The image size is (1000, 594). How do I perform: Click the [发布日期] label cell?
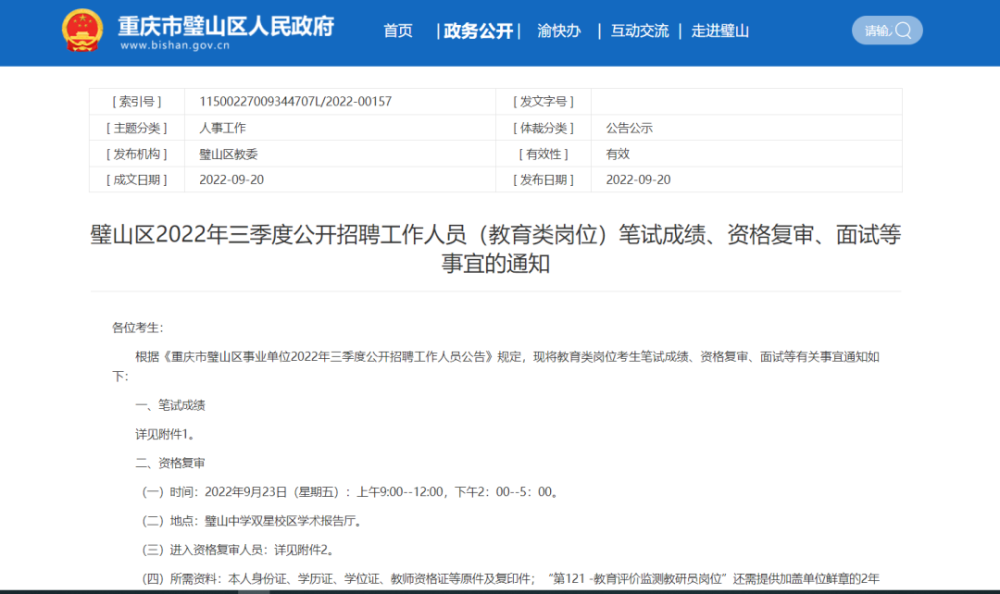coord(543,180)
